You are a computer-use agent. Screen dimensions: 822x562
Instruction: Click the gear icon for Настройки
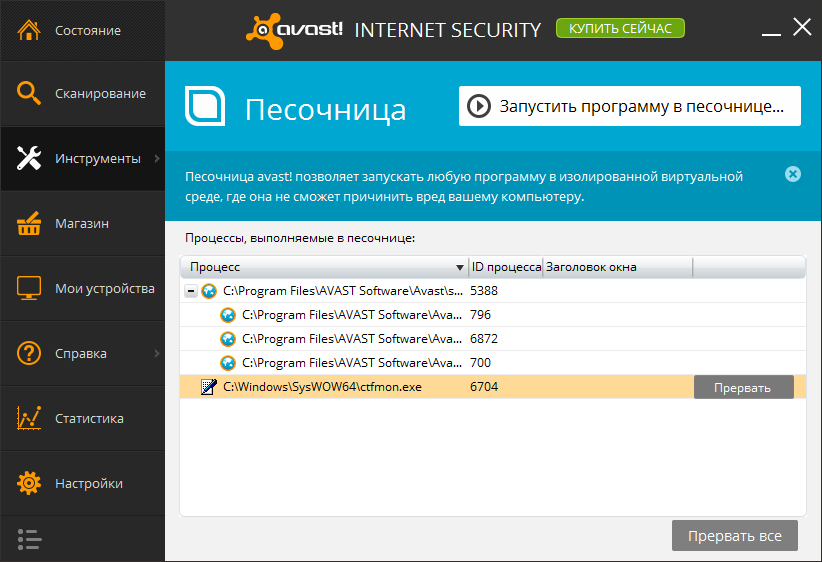click(x=29, y=483)
